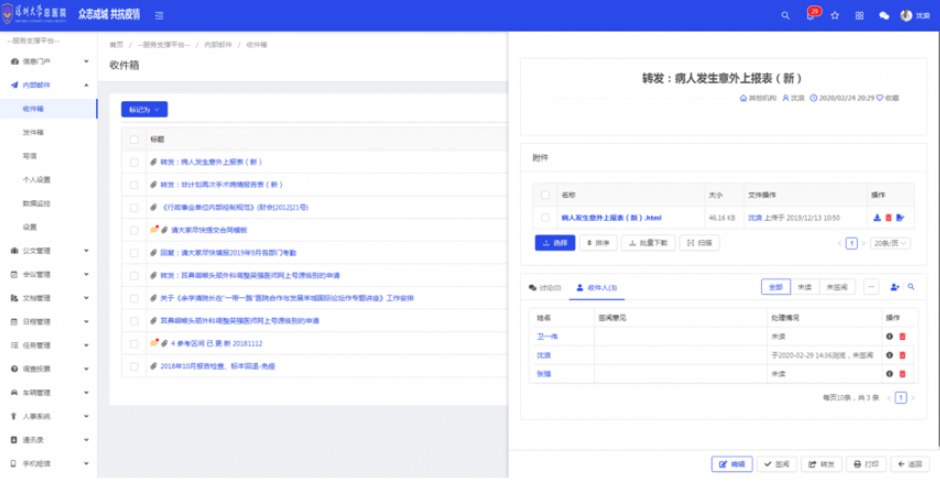This screenshot has height=482, width=940.
Task: Filter recipients by 未读 tab
Action: click(805, 287)
